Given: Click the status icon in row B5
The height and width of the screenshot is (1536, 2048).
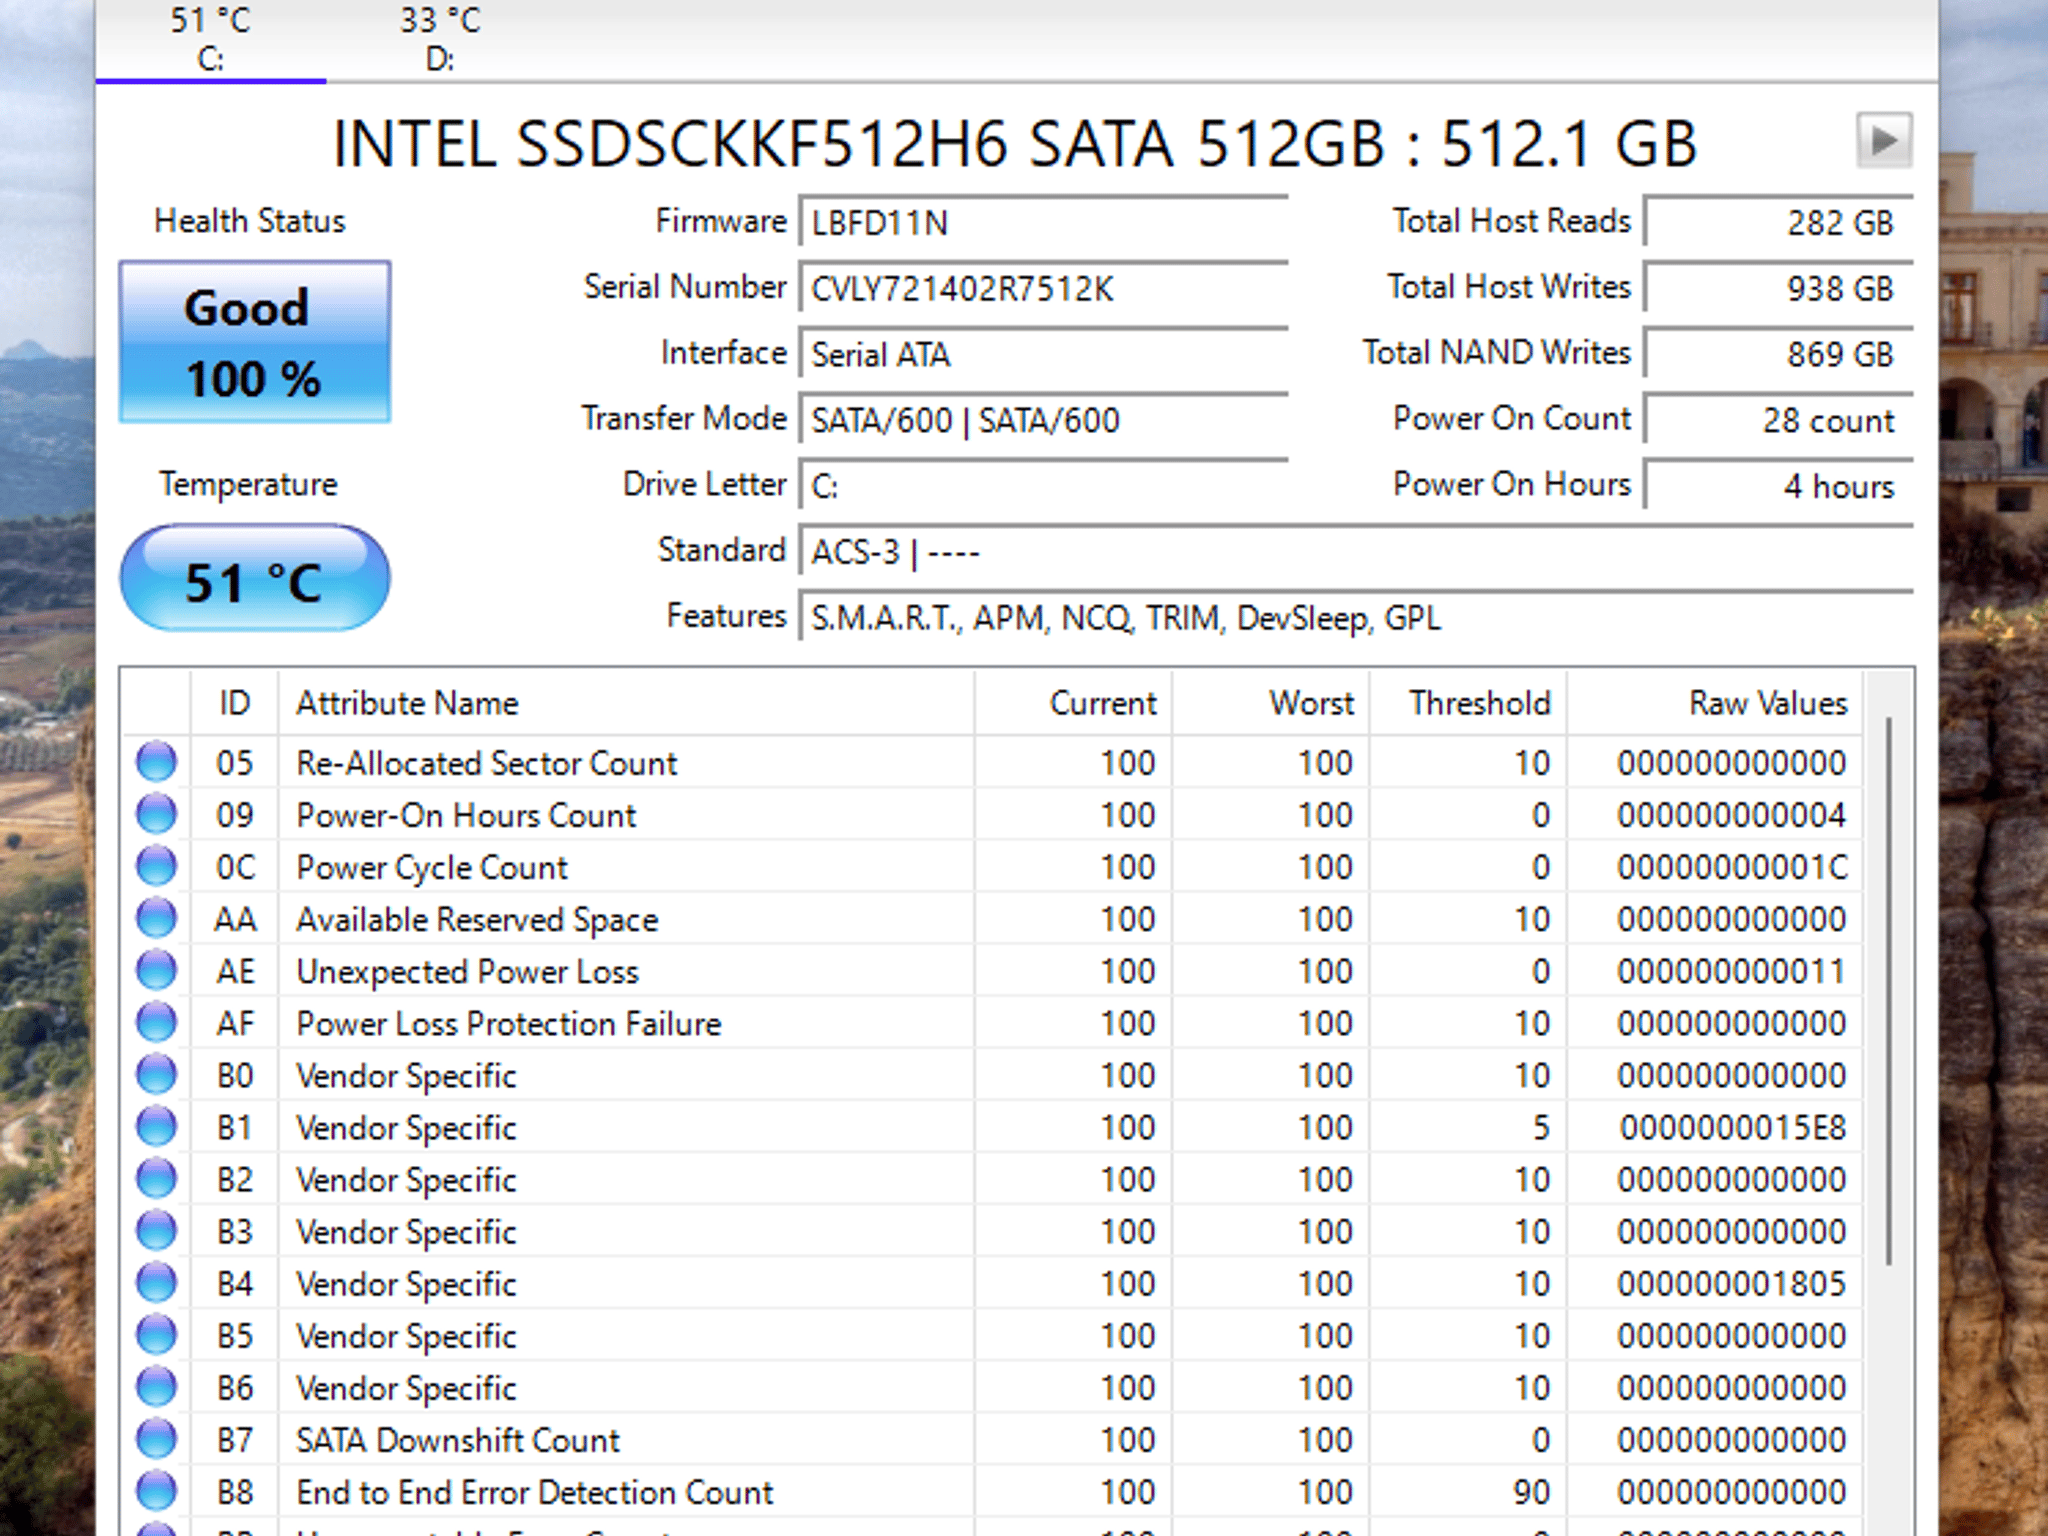Looking at the screenshot, I should 156,1334.
